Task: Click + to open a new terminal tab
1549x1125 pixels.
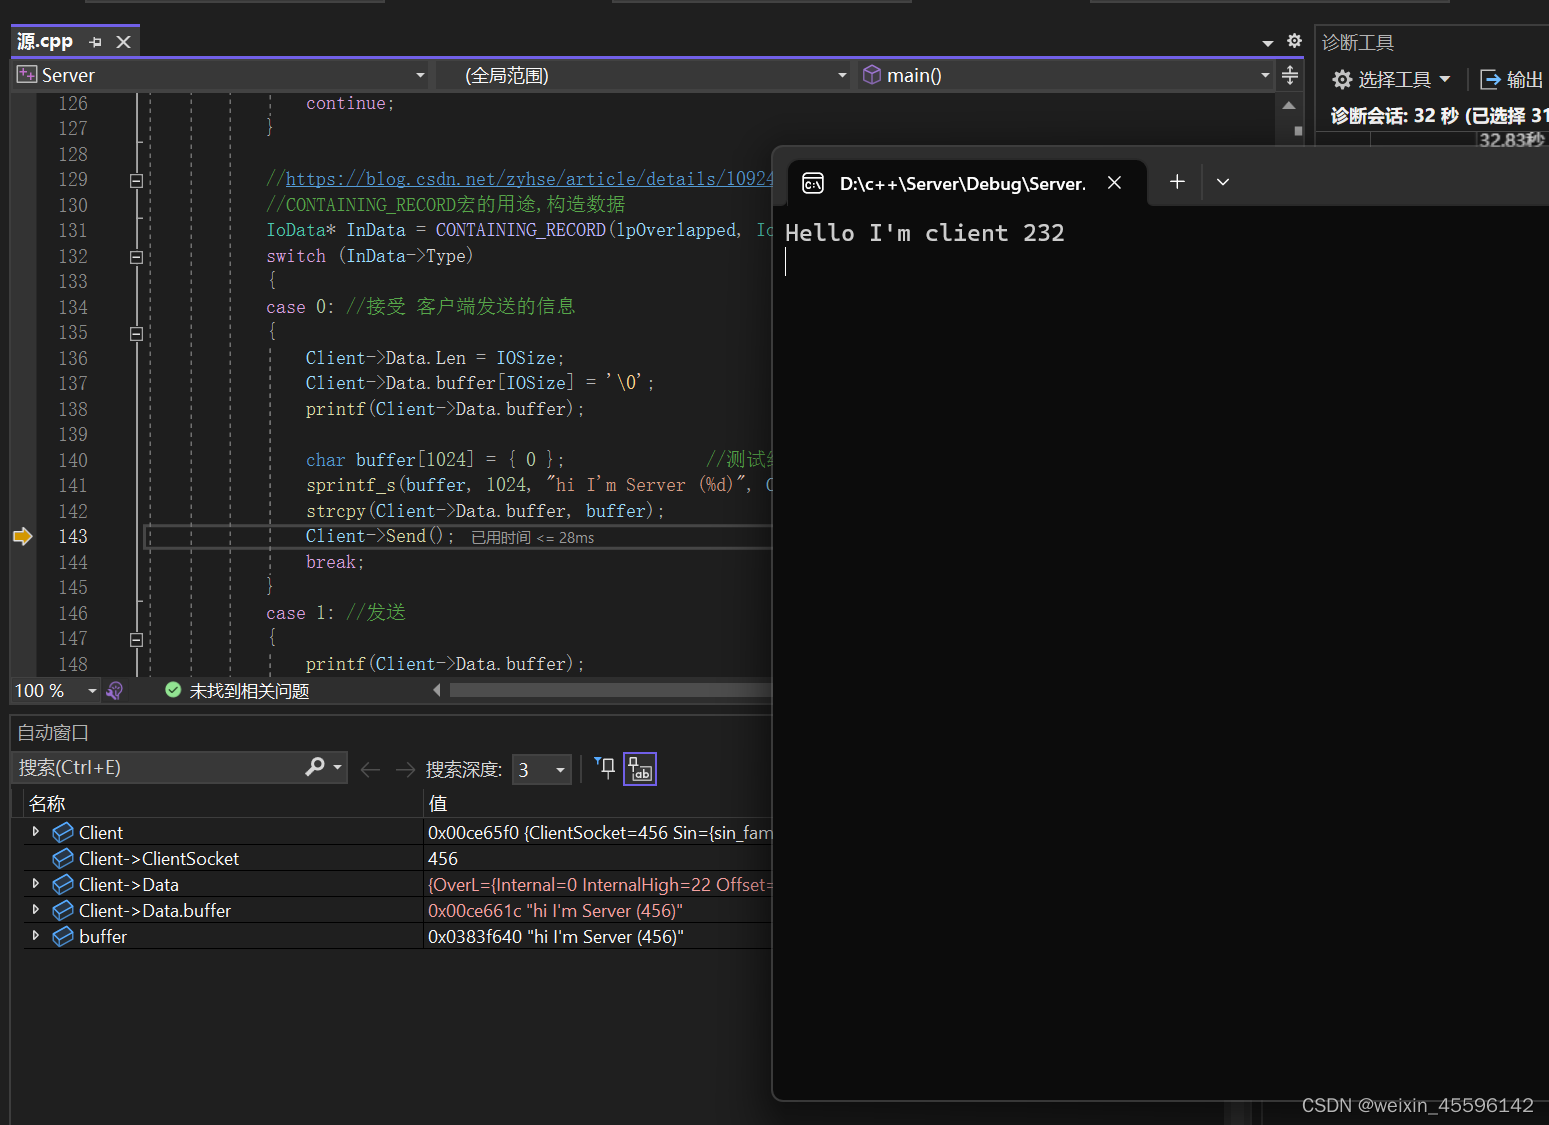Action: coord(1176,182)
